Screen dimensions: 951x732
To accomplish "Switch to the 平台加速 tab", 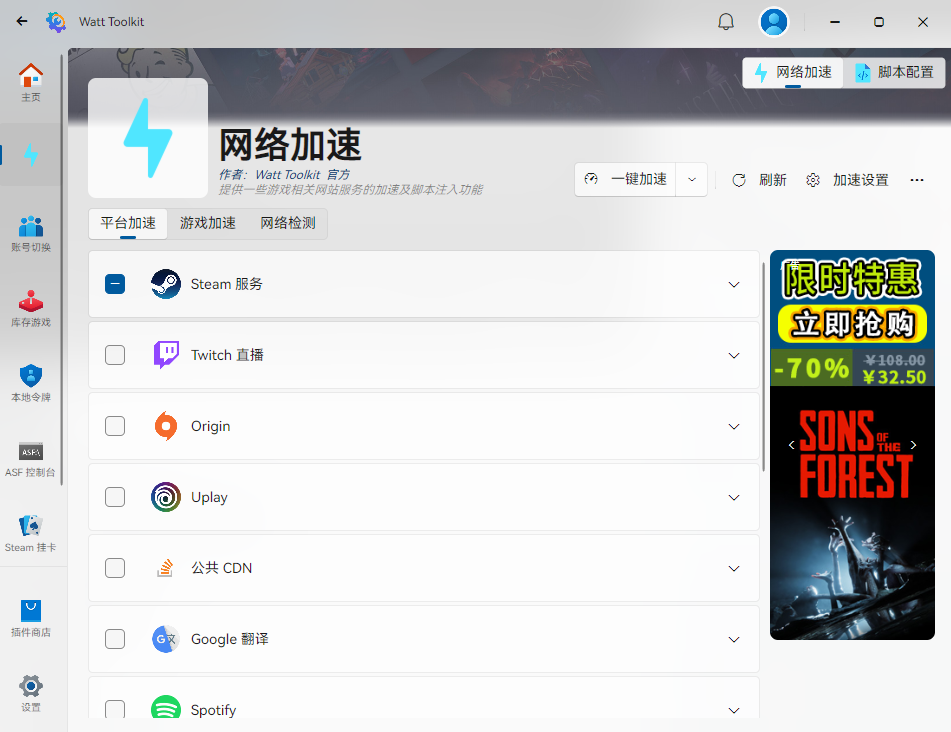I will pyautogui.click(x=128, y=223).
